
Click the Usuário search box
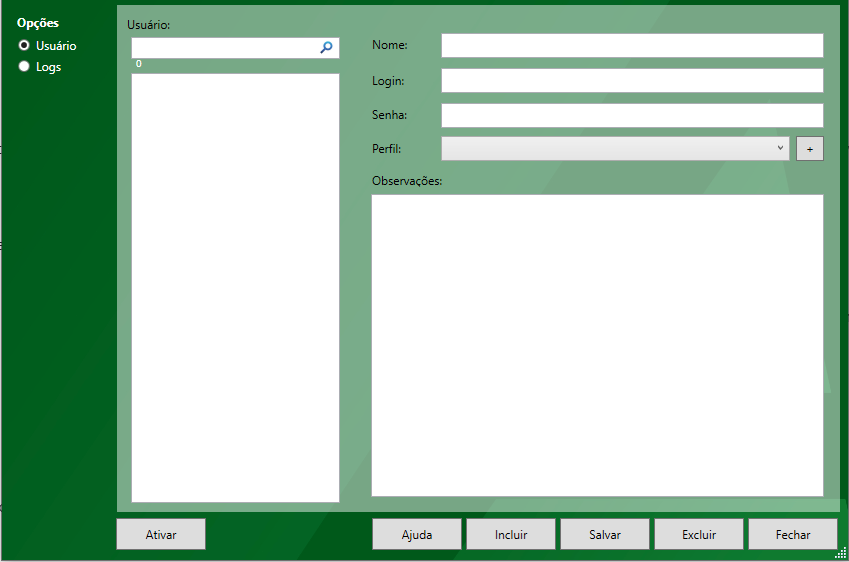(225, 47)
